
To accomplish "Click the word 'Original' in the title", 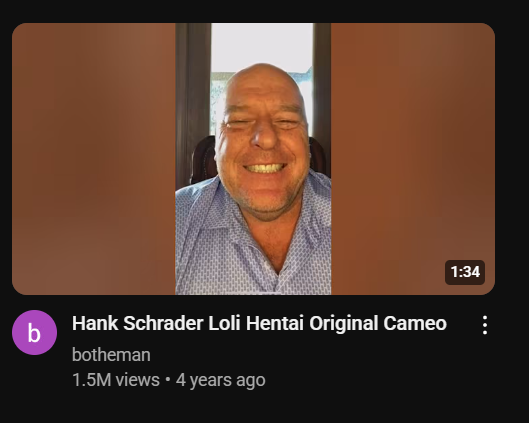I will tap(343, 323).
